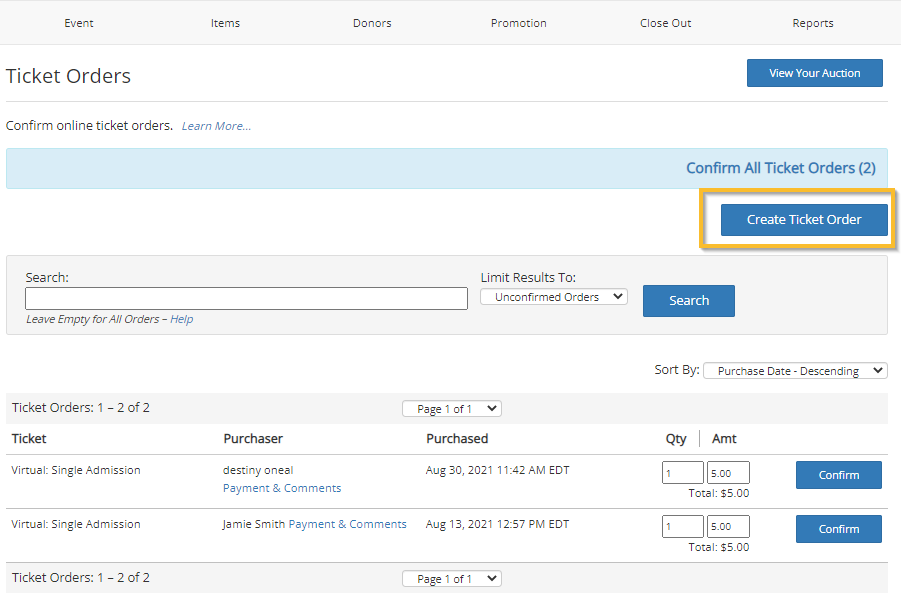Open the Unconfirmed Orders filter dropdown
This screenshot has width=901, height=608.
click(x=553, y=296)
